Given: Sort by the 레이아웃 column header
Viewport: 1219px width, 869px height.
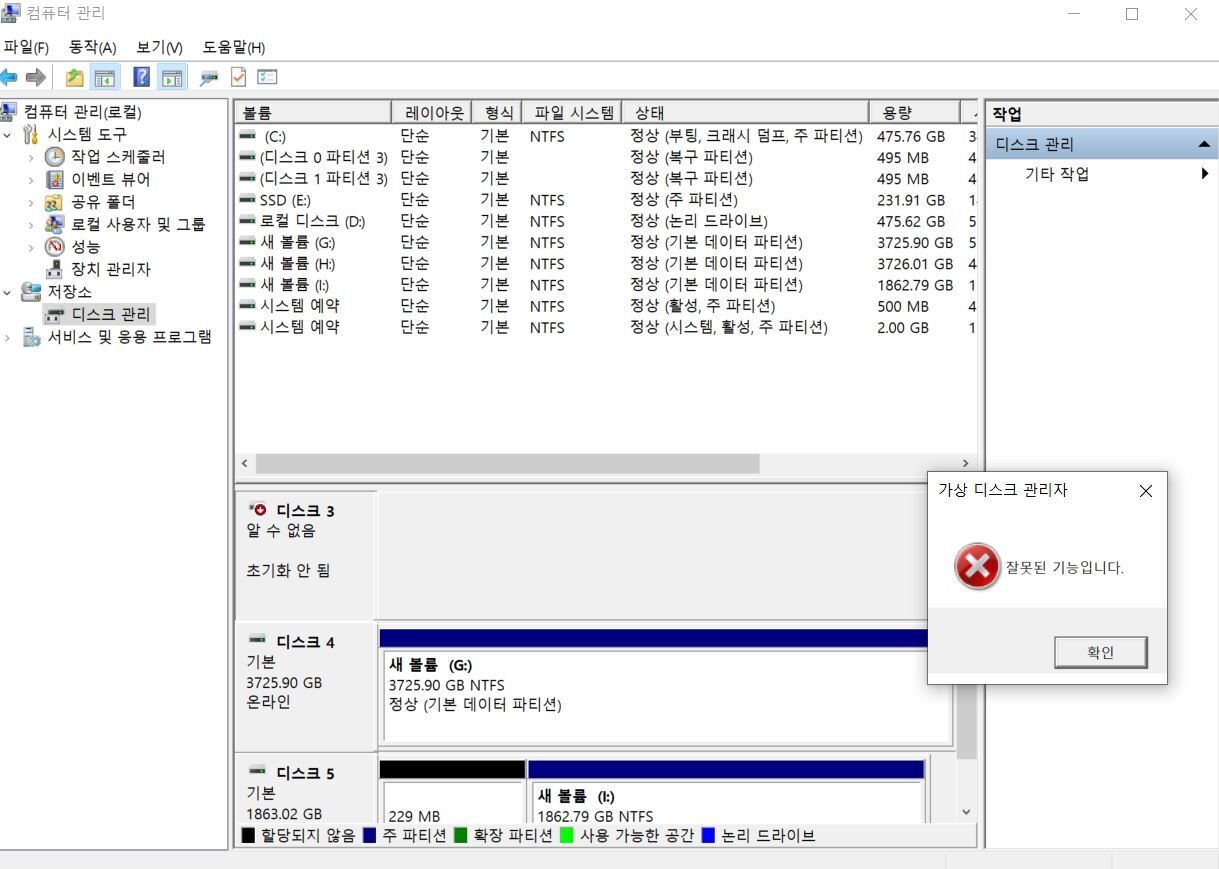Looking at the screenshot, I should 432,113.
